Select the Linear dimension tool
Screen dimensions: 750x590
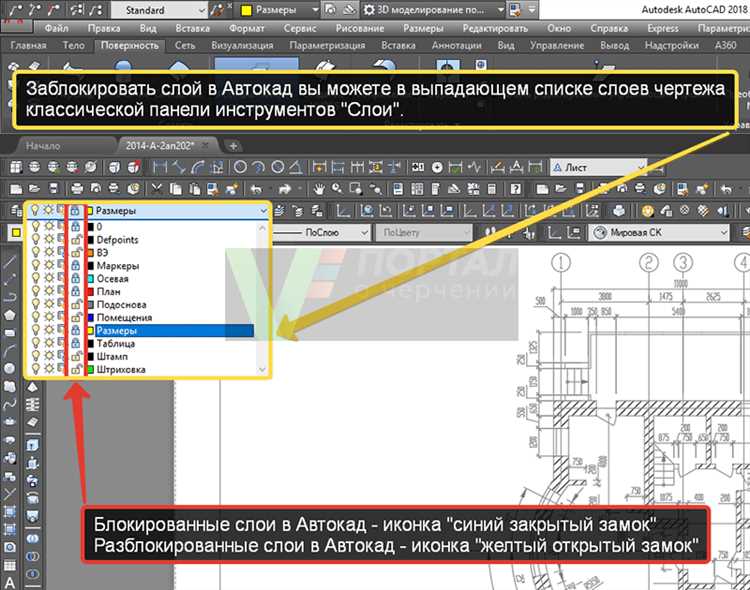160,167
